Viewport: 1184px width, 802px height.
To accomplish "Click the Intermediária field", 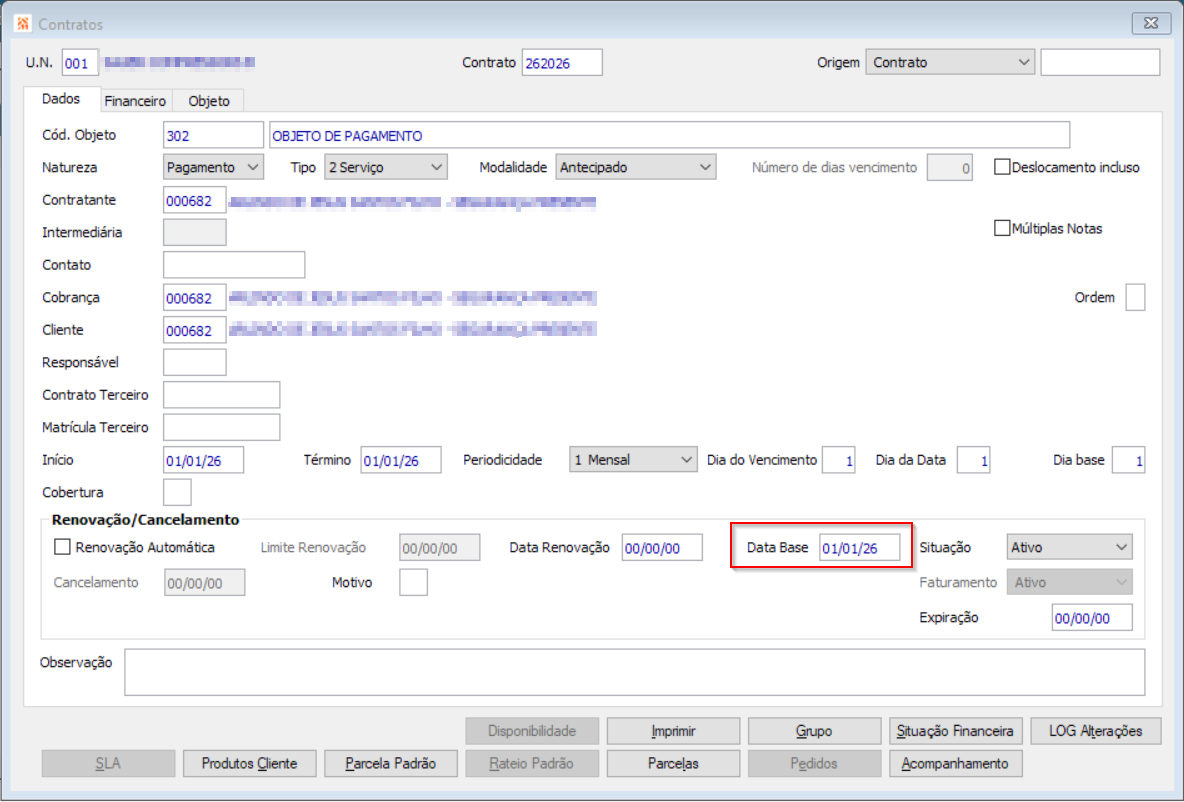I will (x=195, y=233).
